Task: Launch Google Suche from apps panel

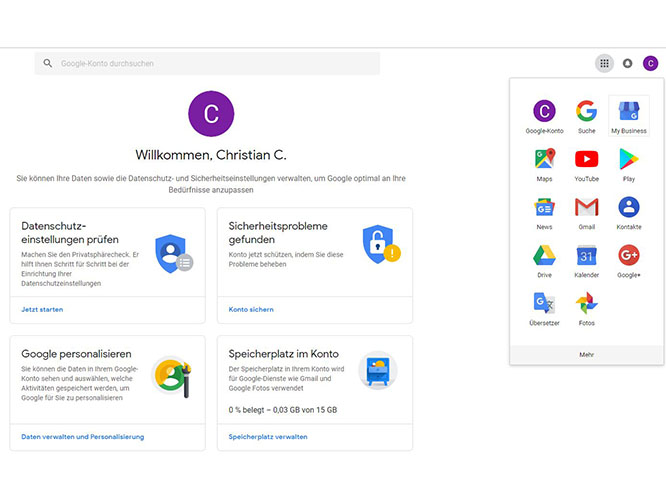Action: point(587,116)
